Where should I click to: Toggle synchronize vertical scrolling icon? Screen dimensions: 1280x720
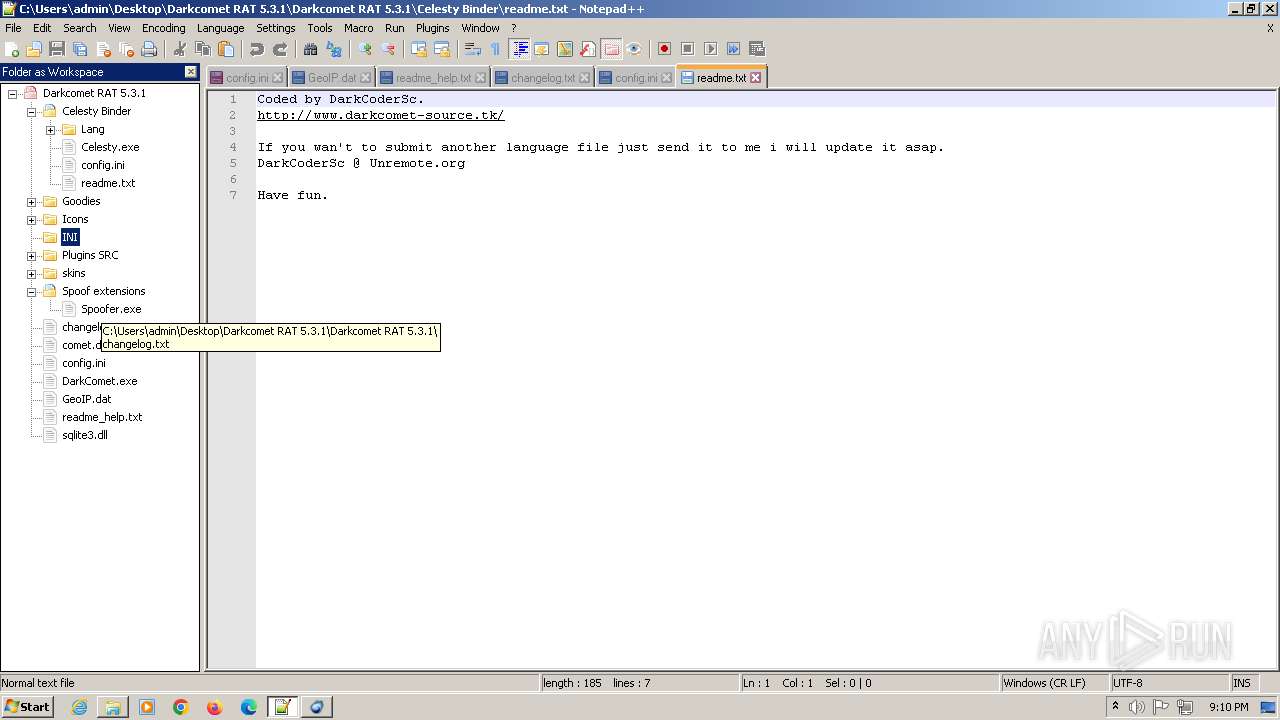(x=419, y=49)
